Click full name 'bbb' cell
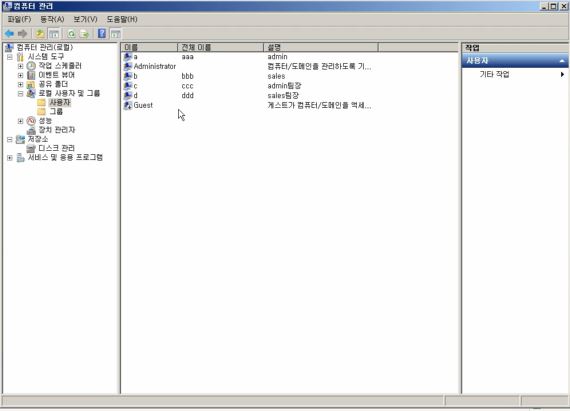Image resolution: width=570 pixels, height=411 pixels. tap(188, 76)
